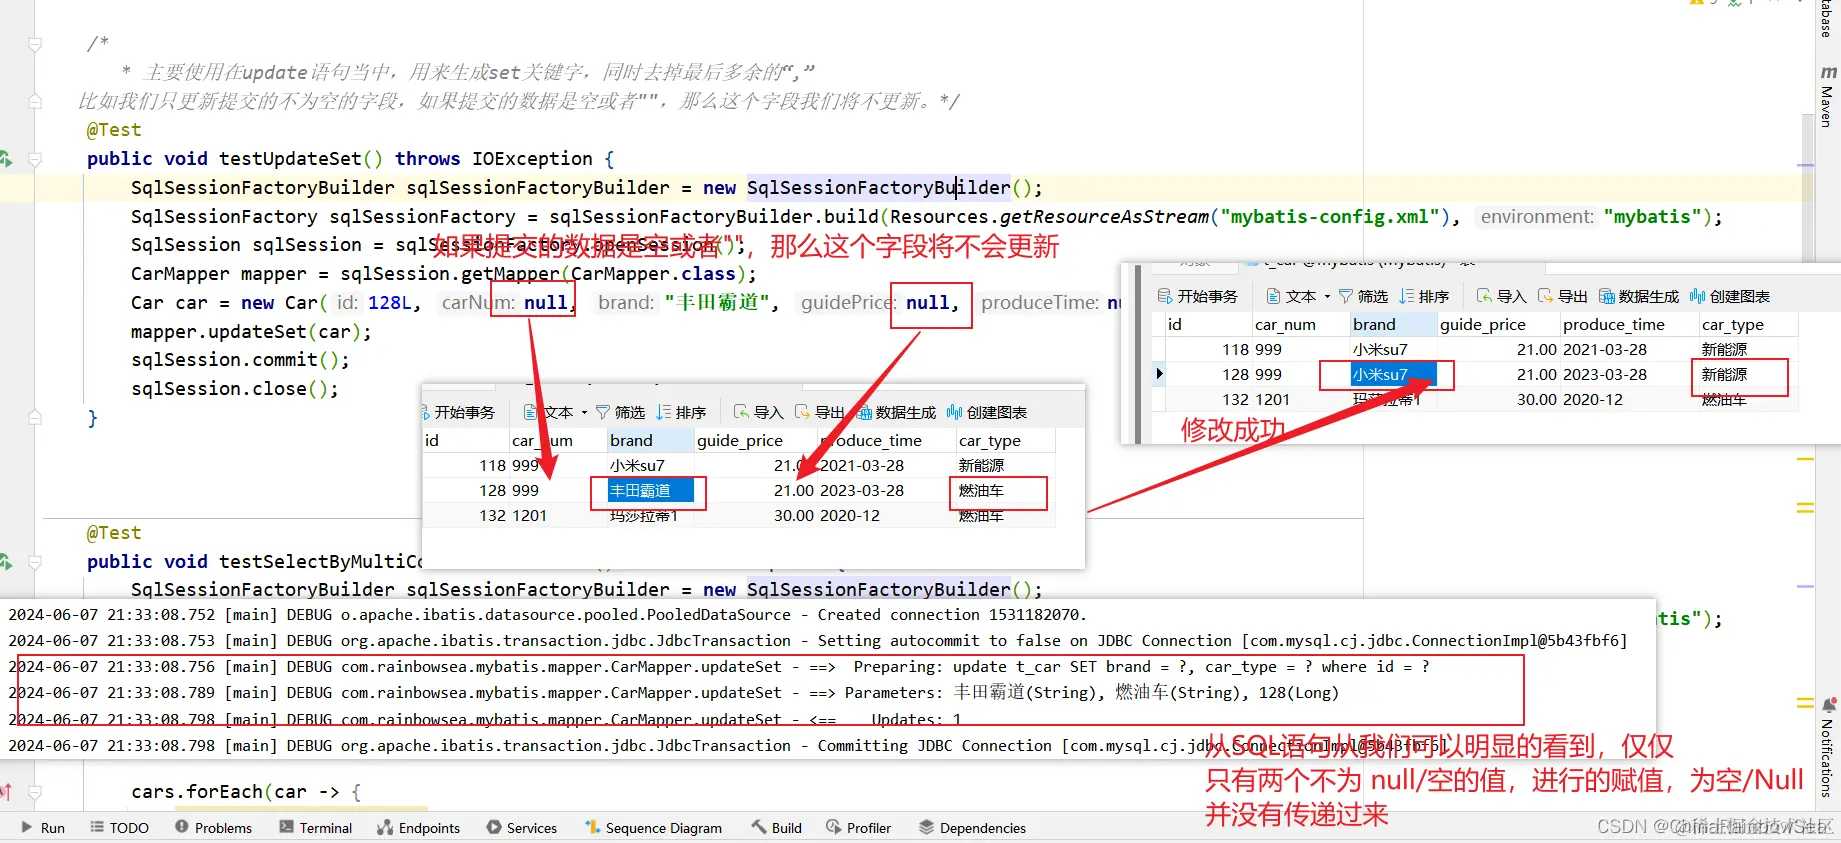Open the Problems tool window
Image resolution: width=1841 pixels, height=843 pixels.
point(213,828)
